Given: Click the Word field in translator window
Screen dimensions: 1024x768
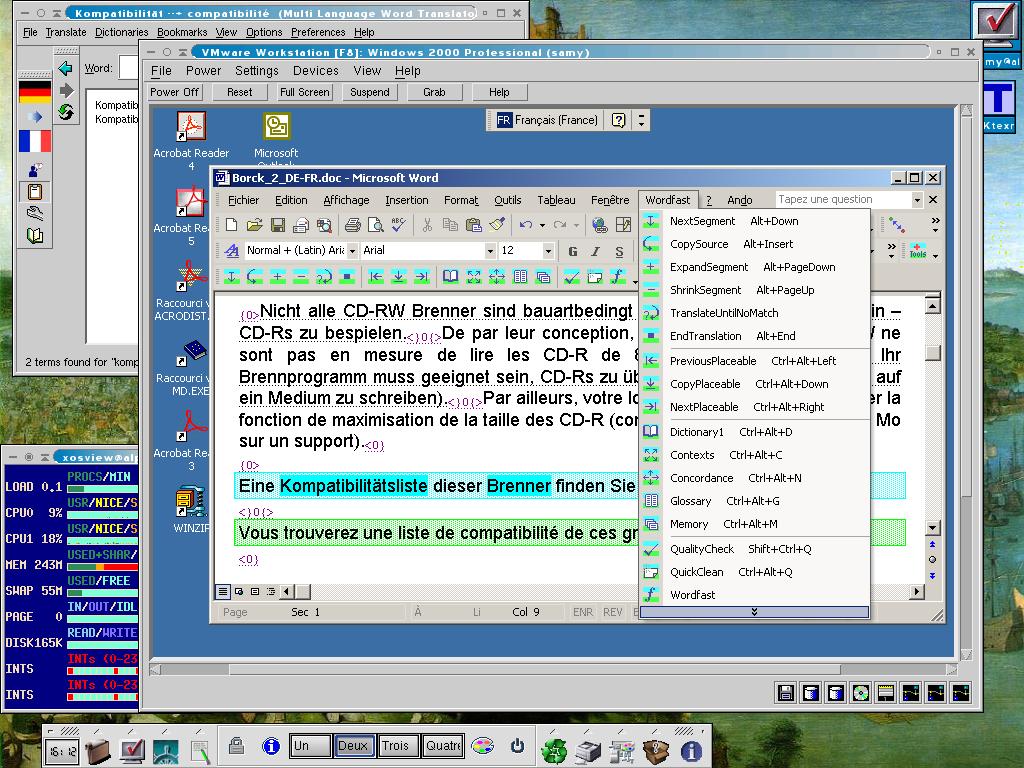Looking at the screenshot, I should point(129,68).
